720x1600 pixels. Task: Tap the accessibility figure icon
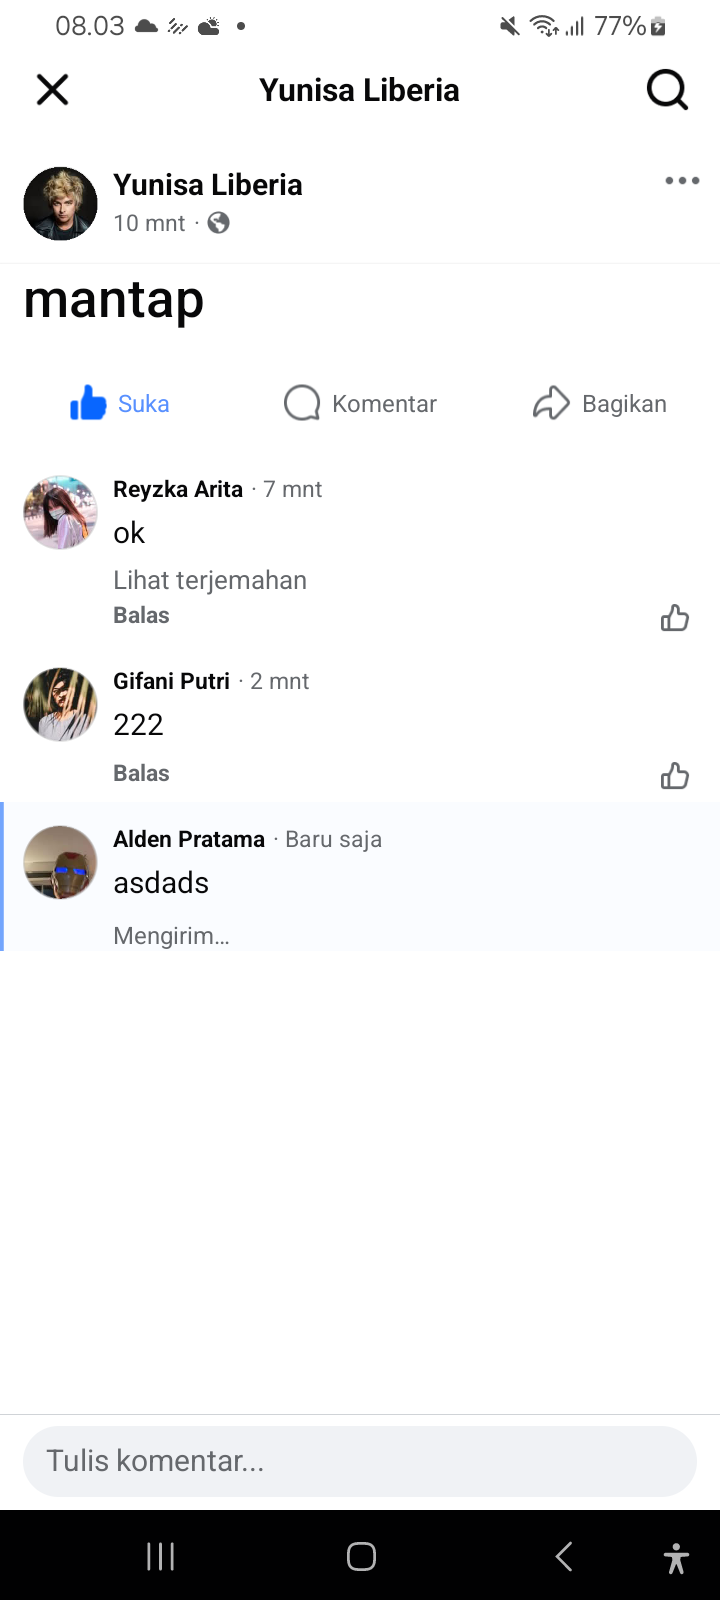[x=676, y=1557]
